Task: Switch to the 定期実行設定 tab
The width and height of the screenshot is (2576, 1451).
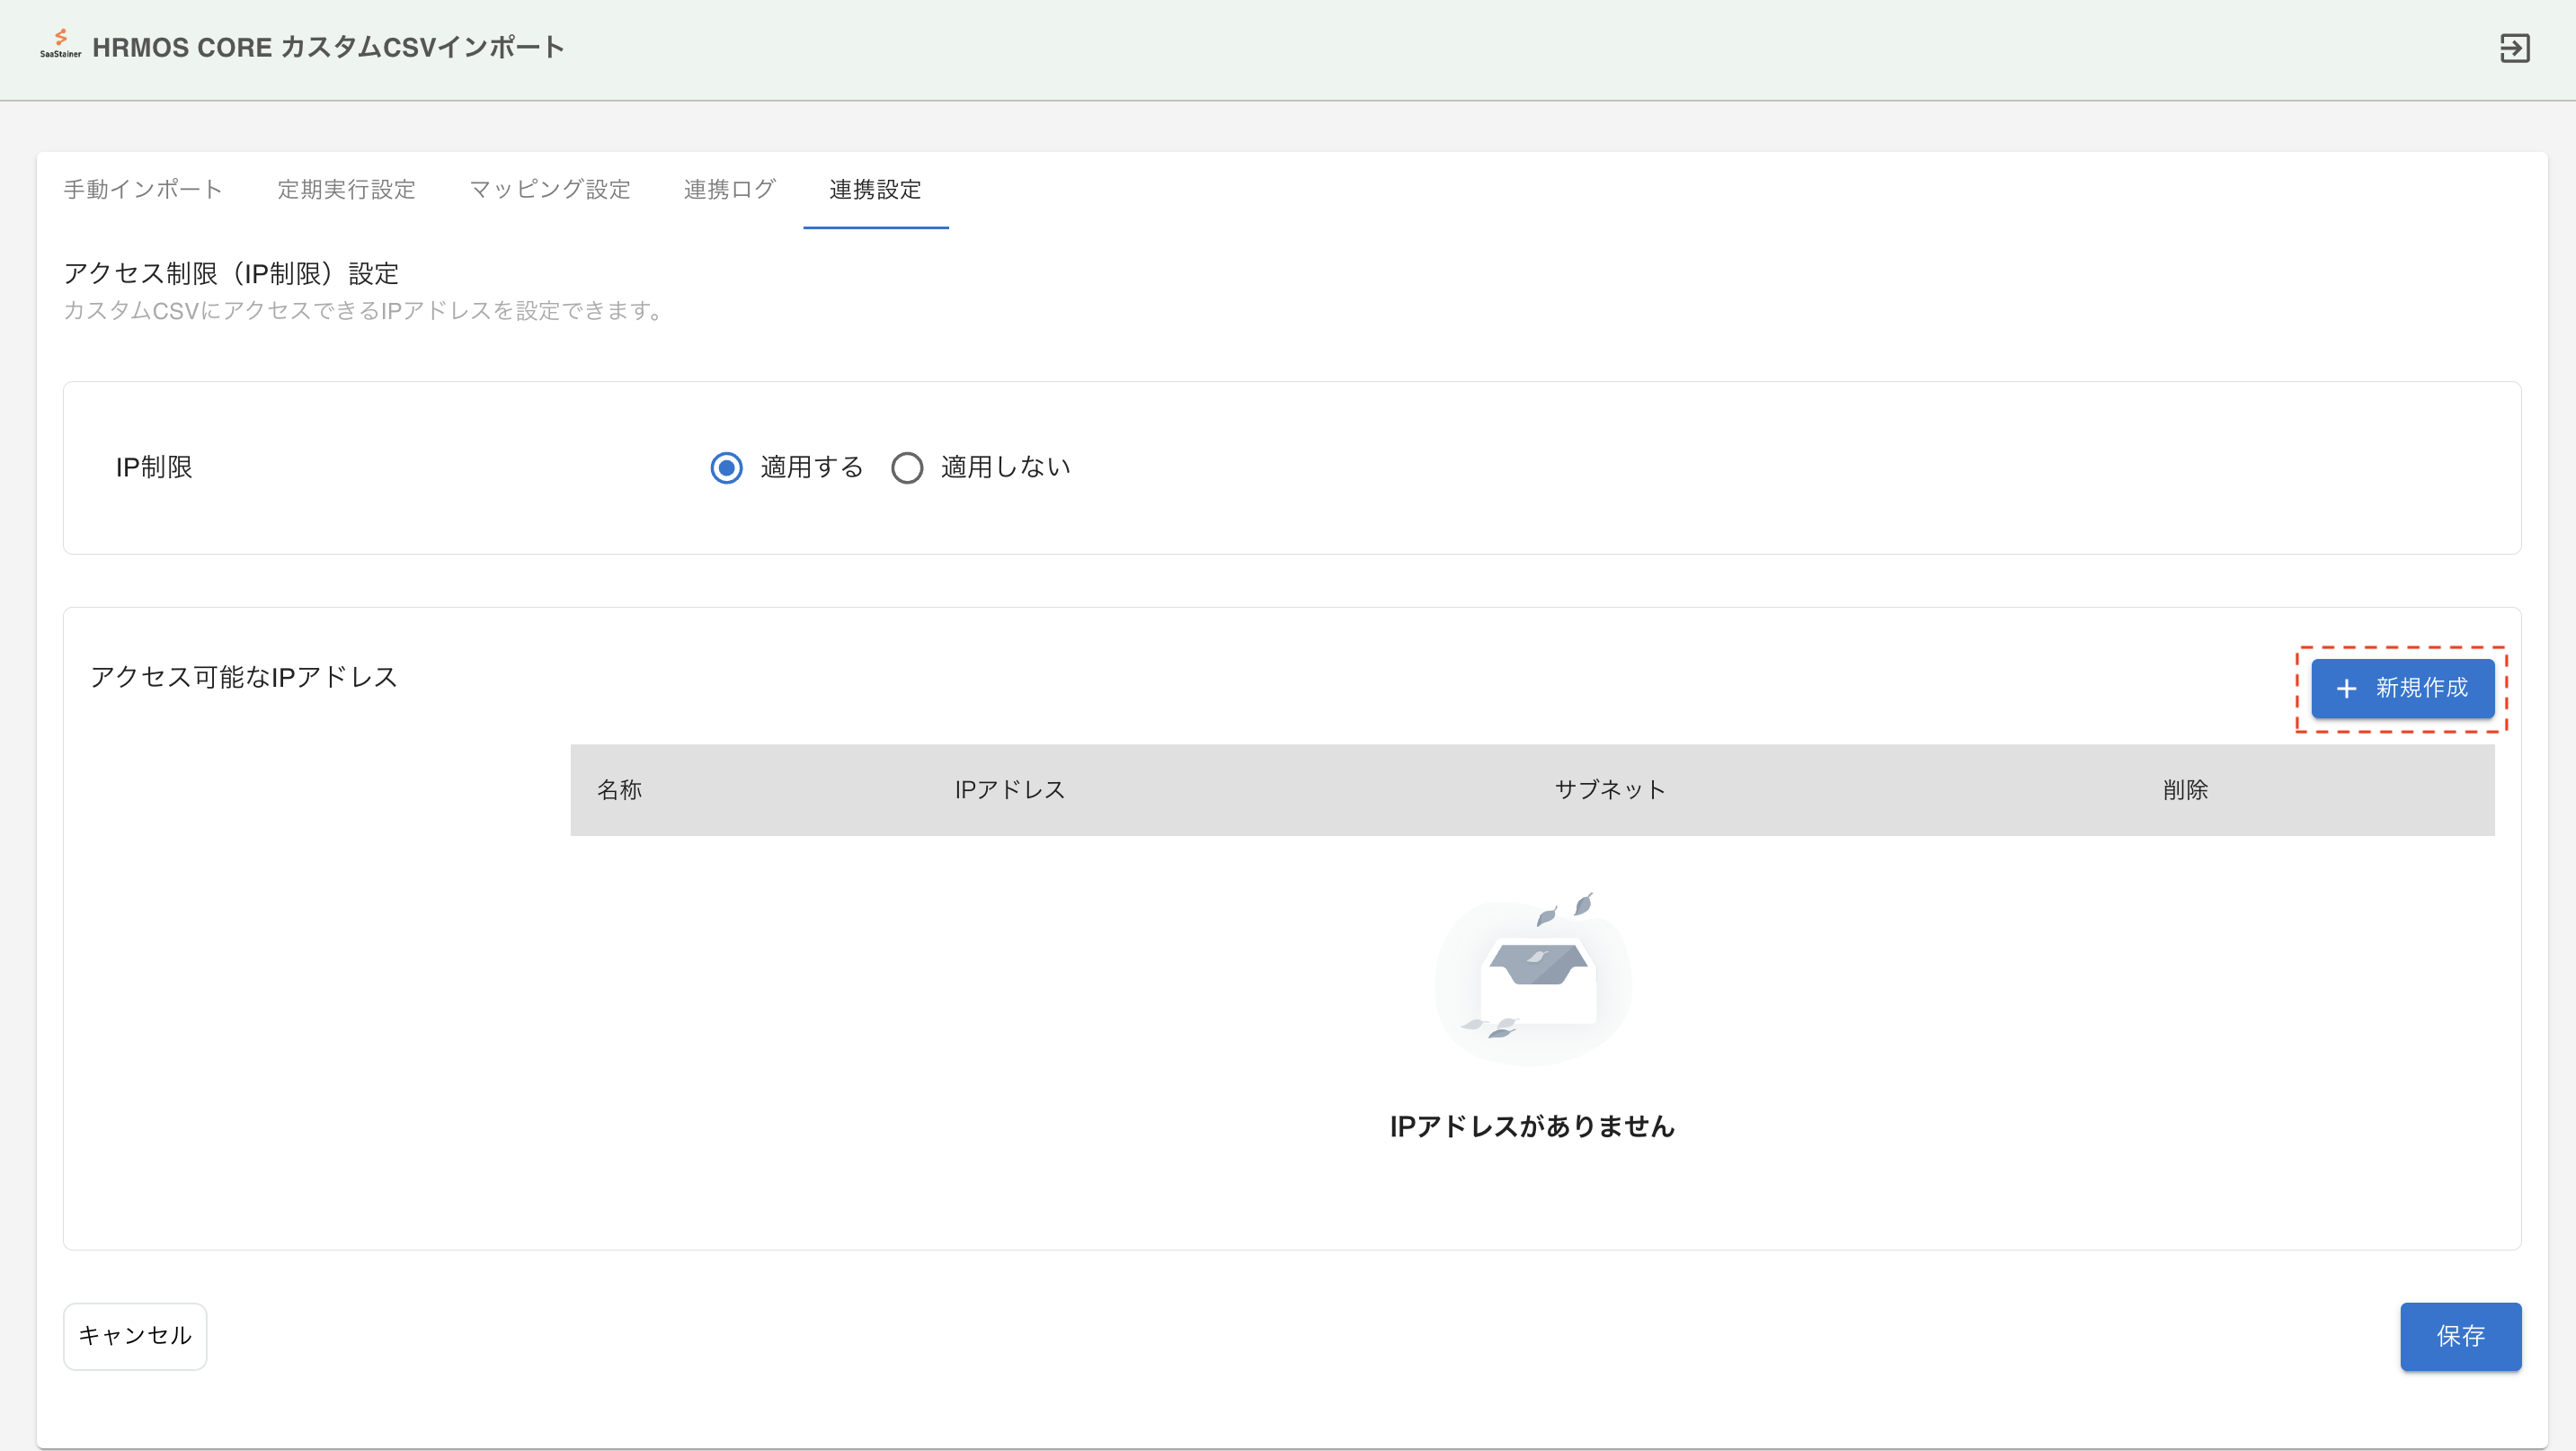Action: [x=346, y=189]
